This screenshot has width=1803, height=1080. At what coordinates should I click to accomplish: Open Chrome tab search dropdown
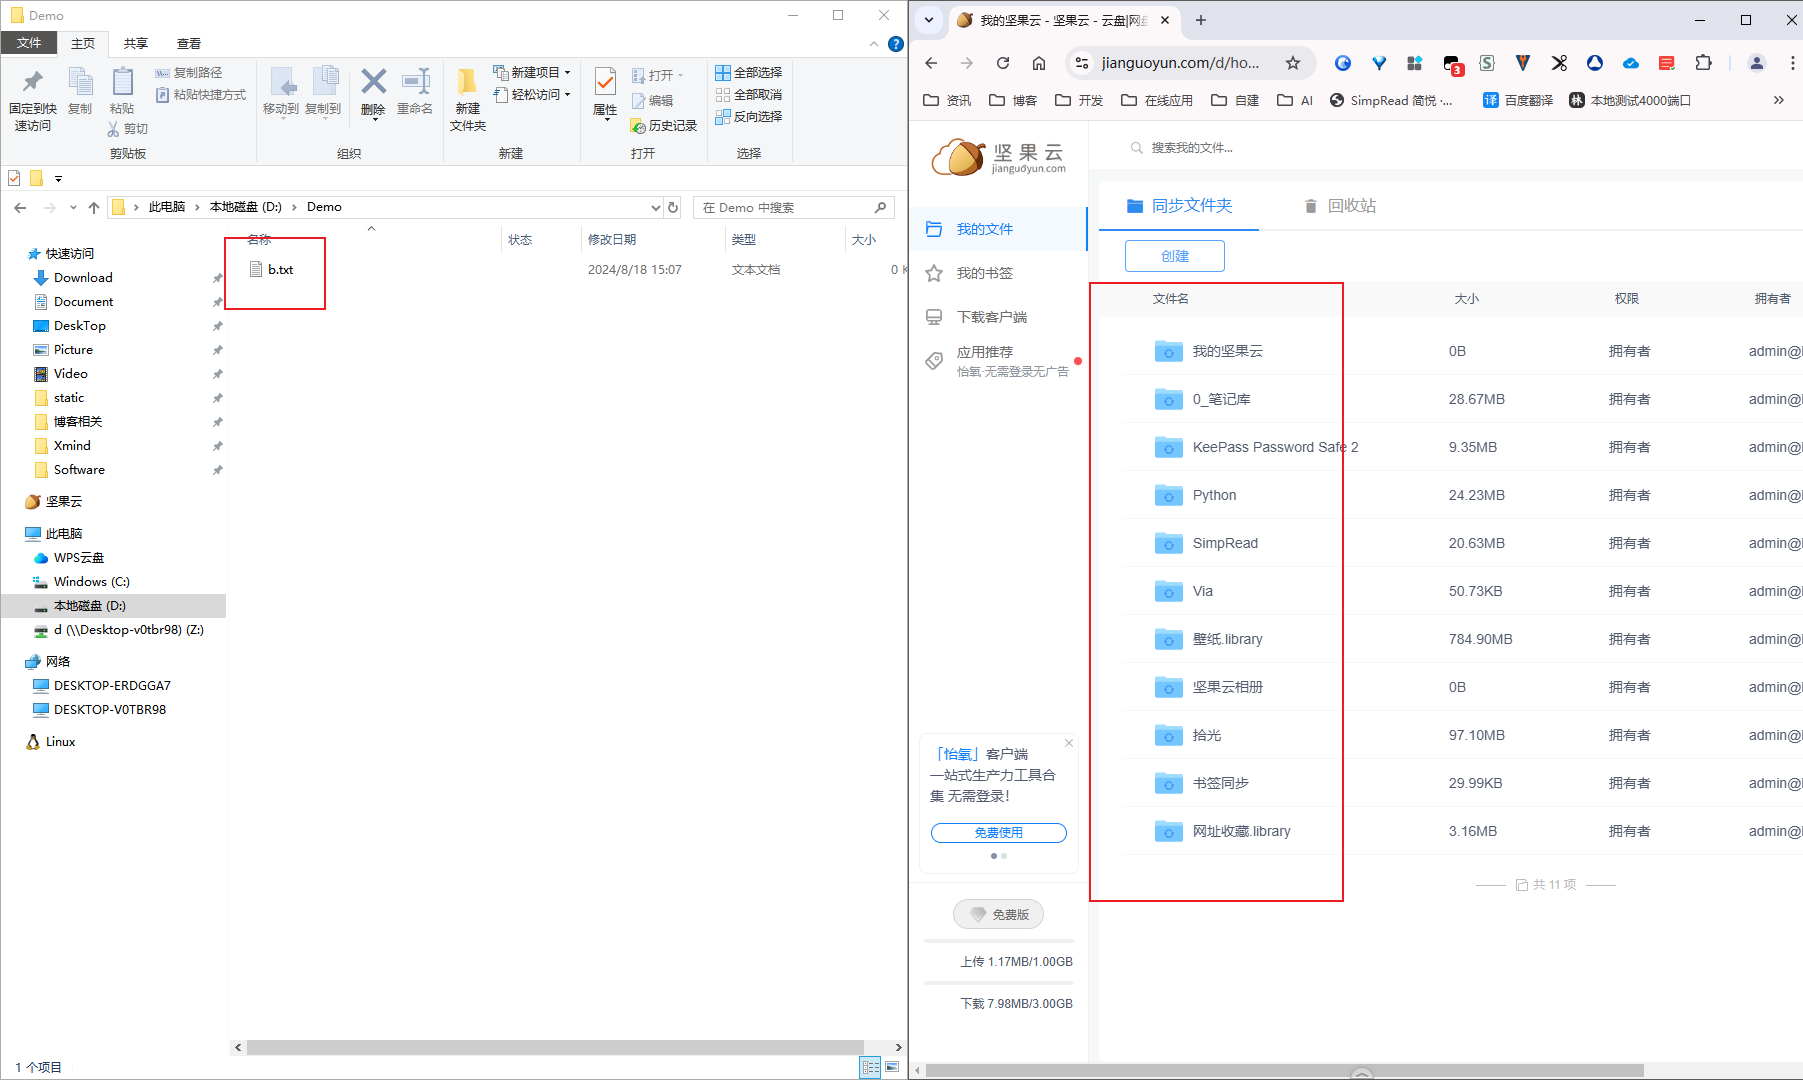pyautogui.click(x=929, y=20)
